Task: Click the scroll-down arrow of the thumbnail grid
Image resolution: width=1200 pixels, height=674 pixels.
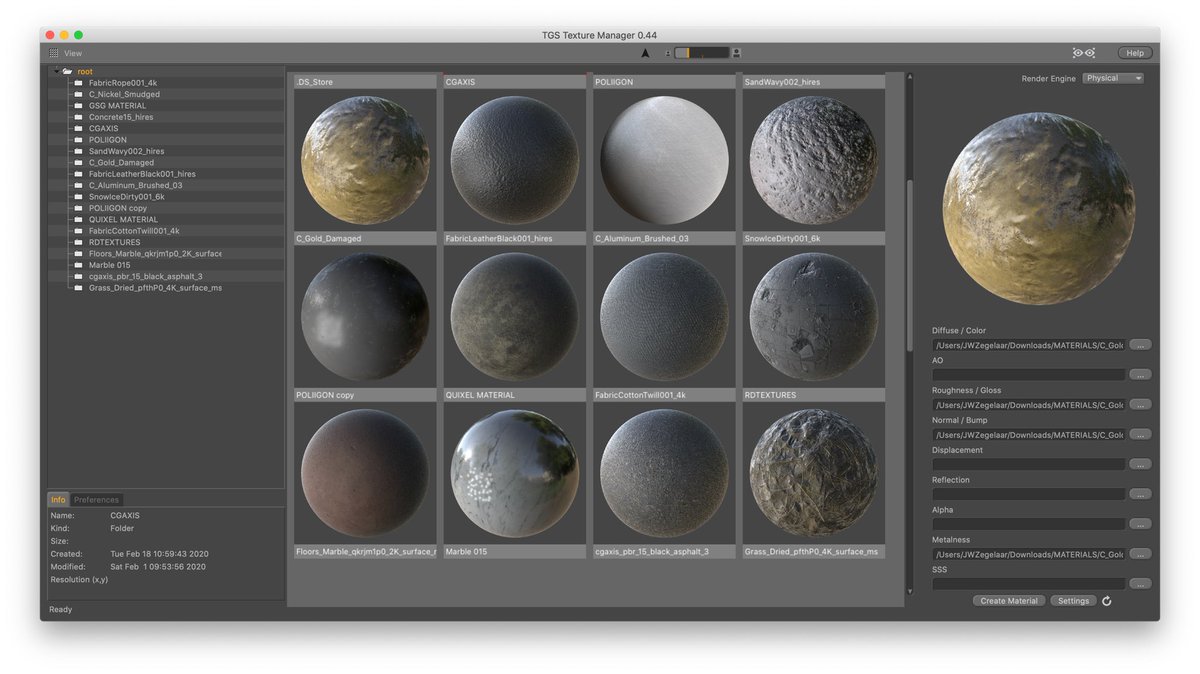Action: 909,591
